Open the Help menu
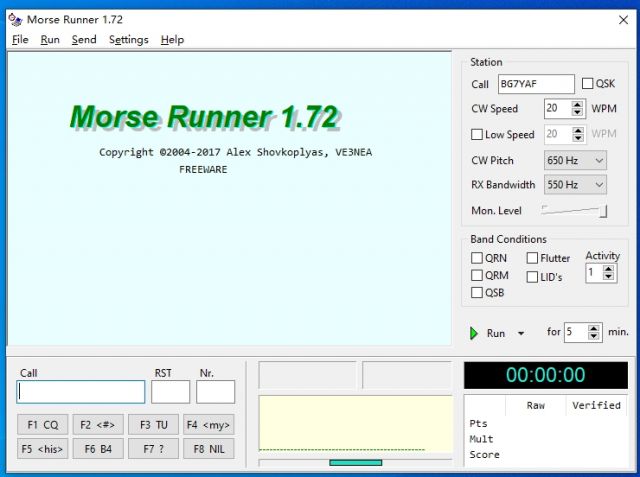 tap(172, 40)
